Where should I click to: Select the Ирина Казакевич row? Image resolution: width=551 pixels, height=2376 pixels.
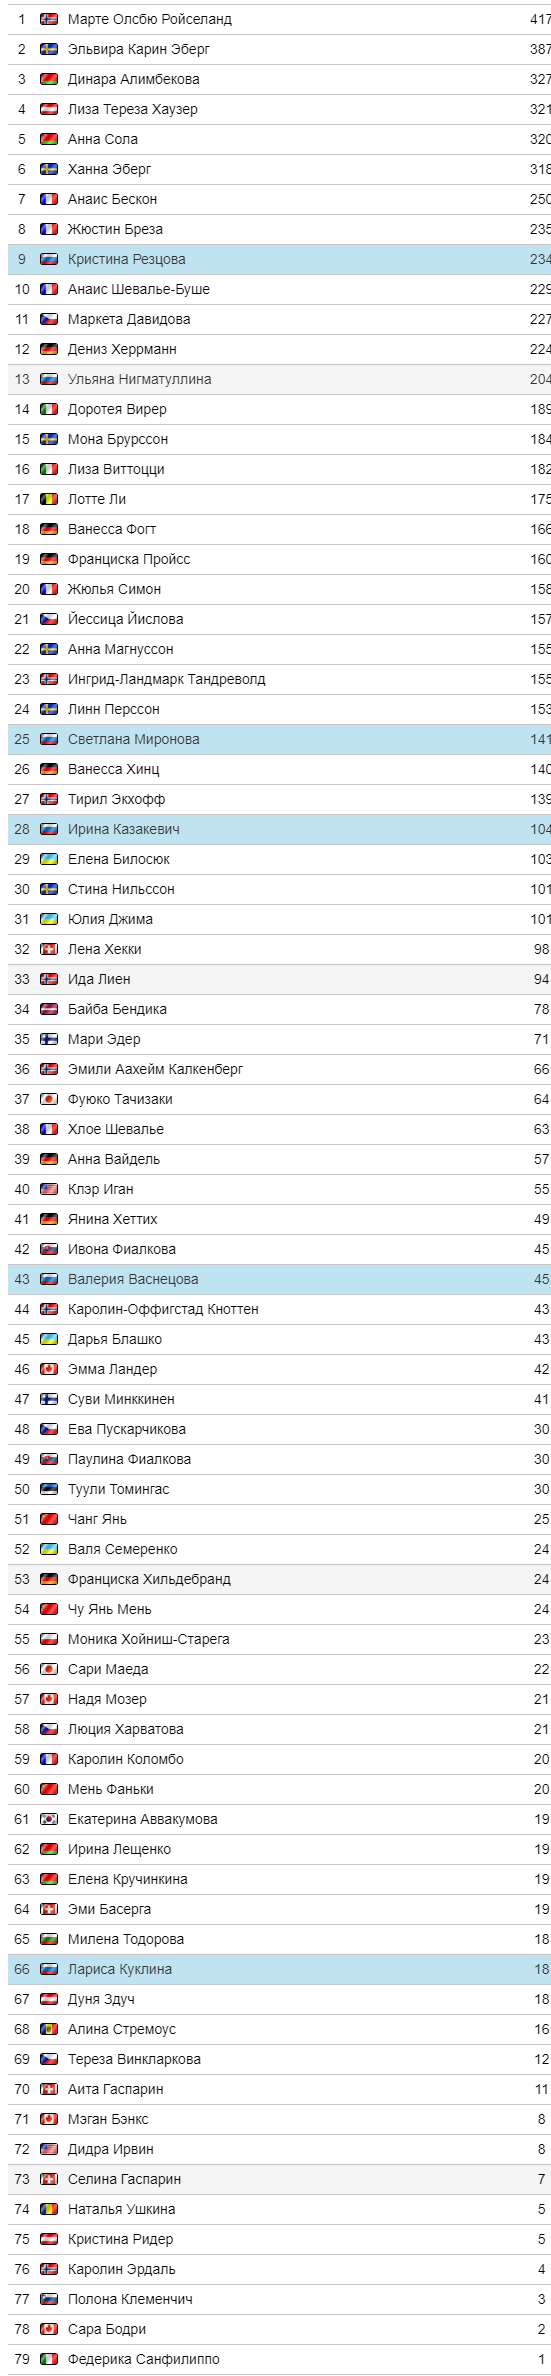pyautogui.click(x=279, y=829)
